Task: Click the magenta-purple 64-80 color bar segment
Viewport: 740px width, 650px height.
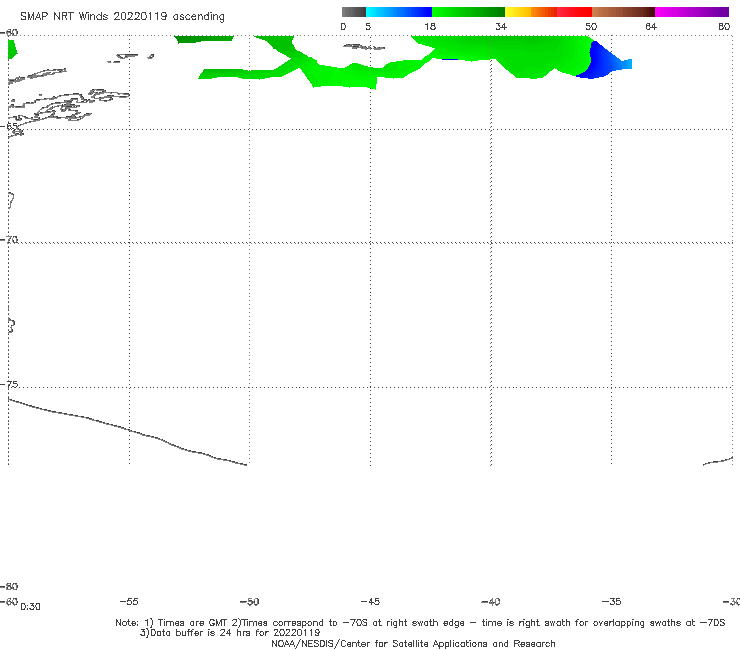Action: click(692, 12)
